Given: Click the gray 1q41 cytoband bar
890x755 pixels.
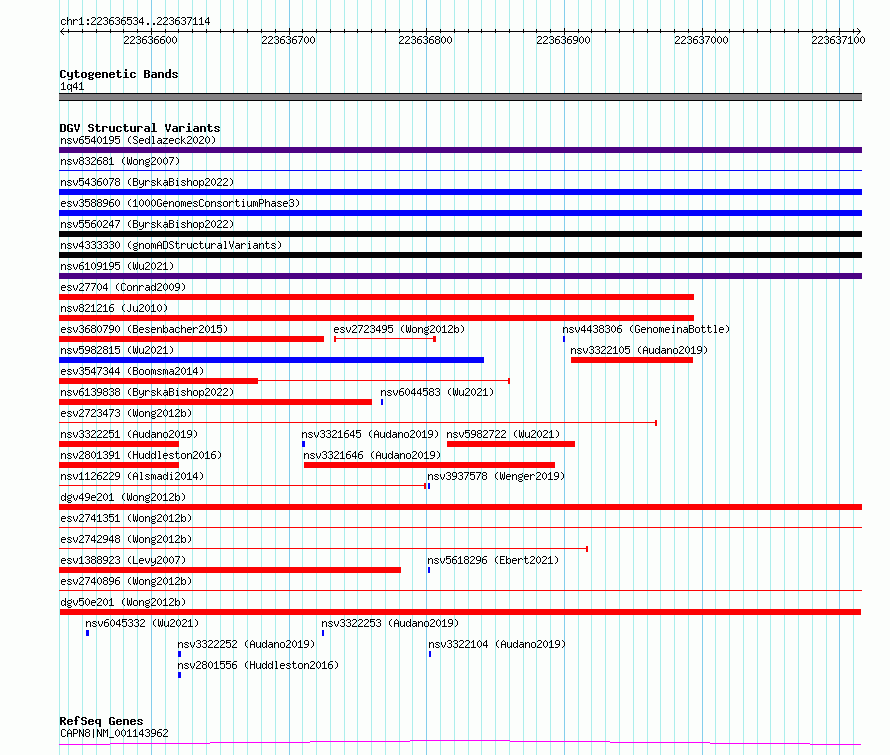Looking at the screenshot, I should point(460,97).
